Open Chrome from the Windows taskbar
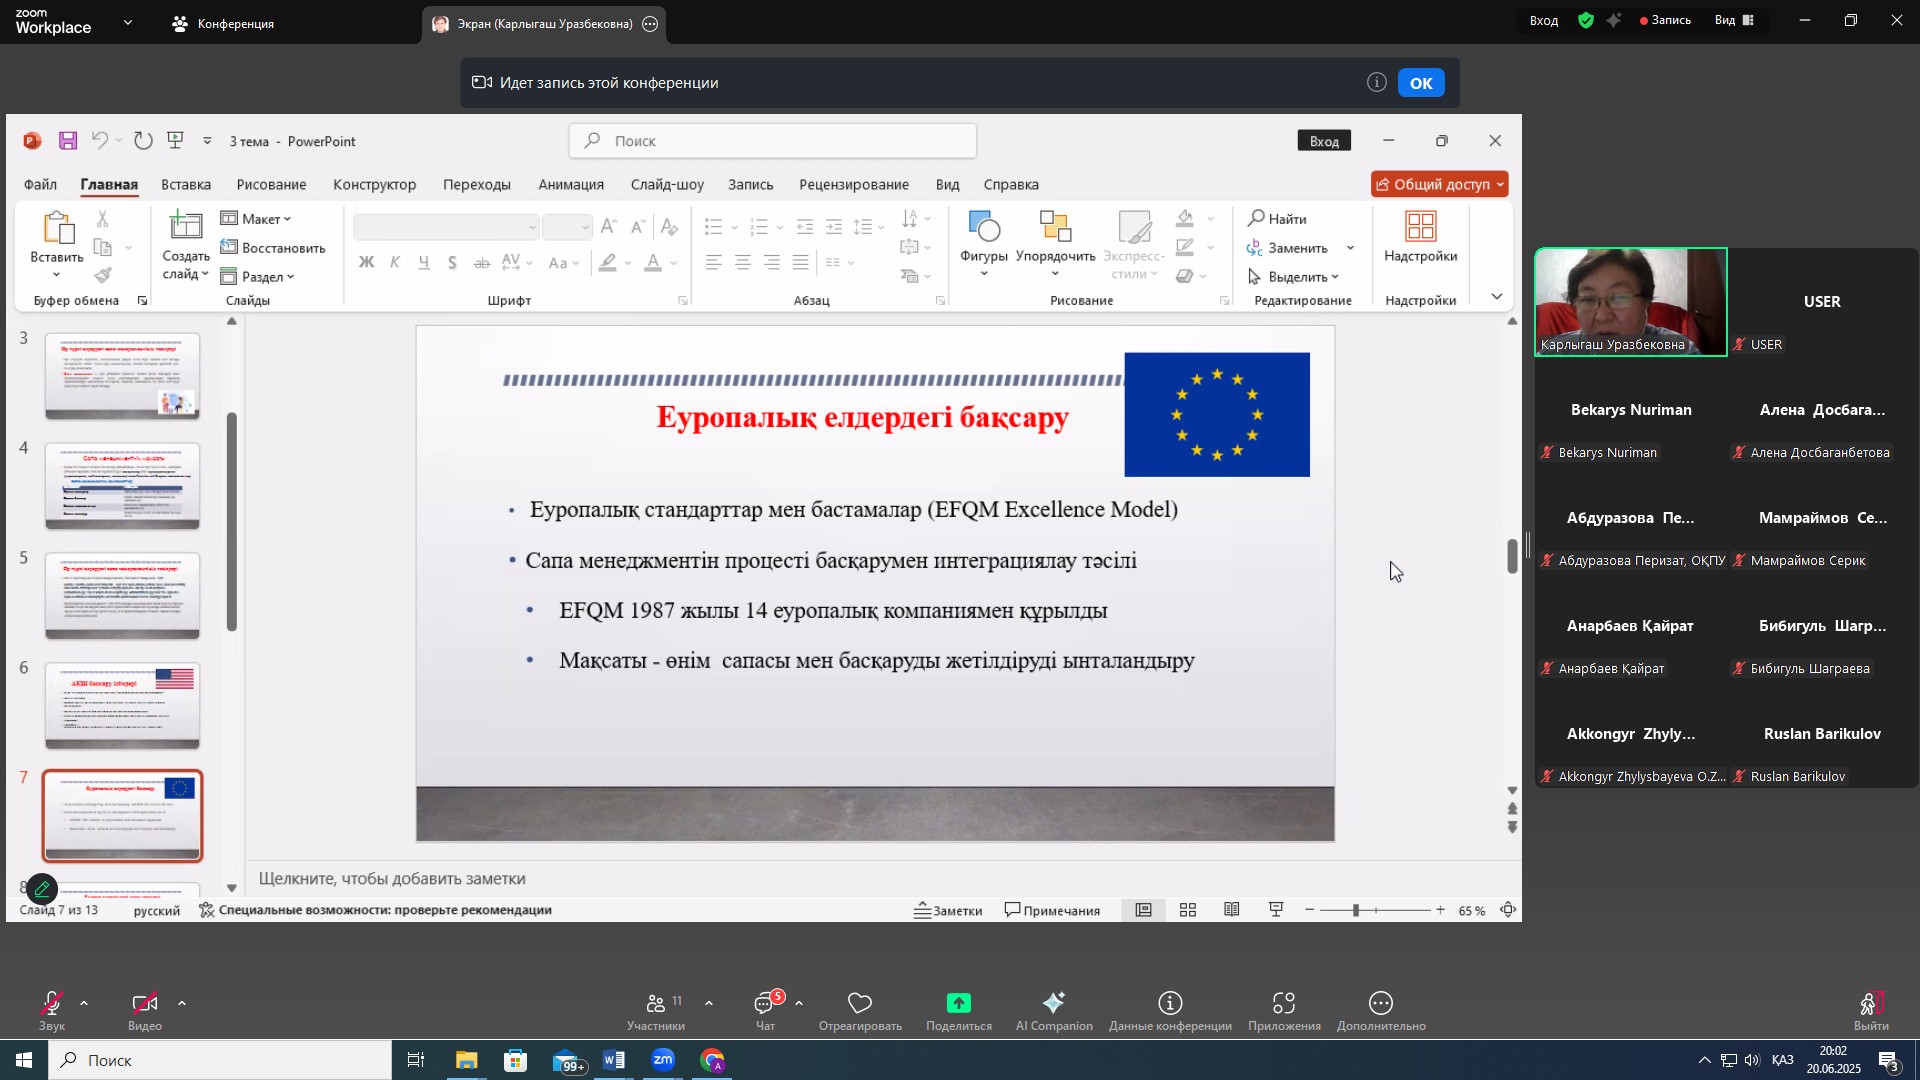This screenshot has height=1080, width=1920. (712, 1060)
